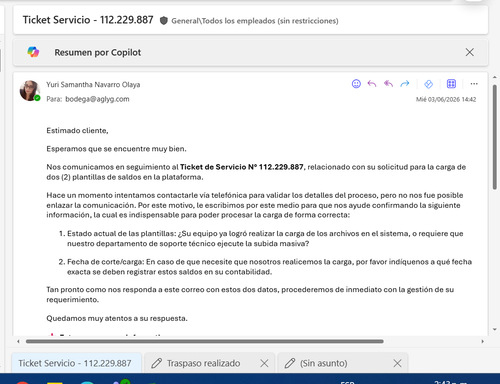Open the apps grid icon in the email header
Screen dimensions: 500x384
pos(451,84)
